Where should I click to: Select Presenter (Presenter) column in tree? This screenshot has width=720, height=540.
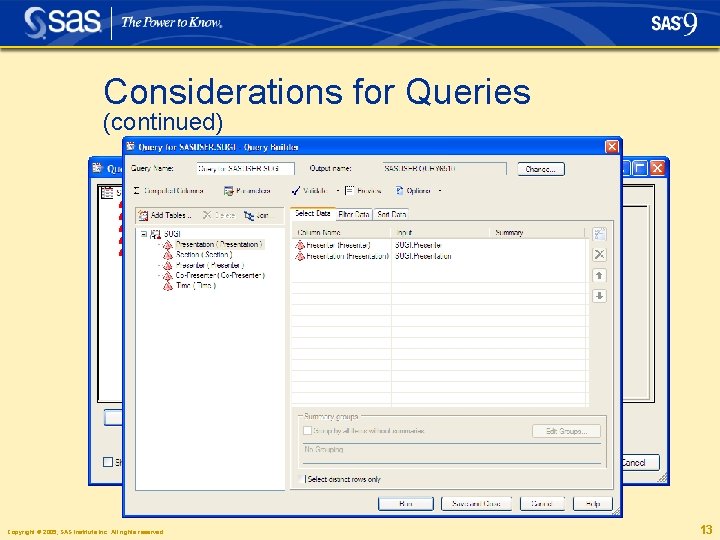[x=209, y=265]
